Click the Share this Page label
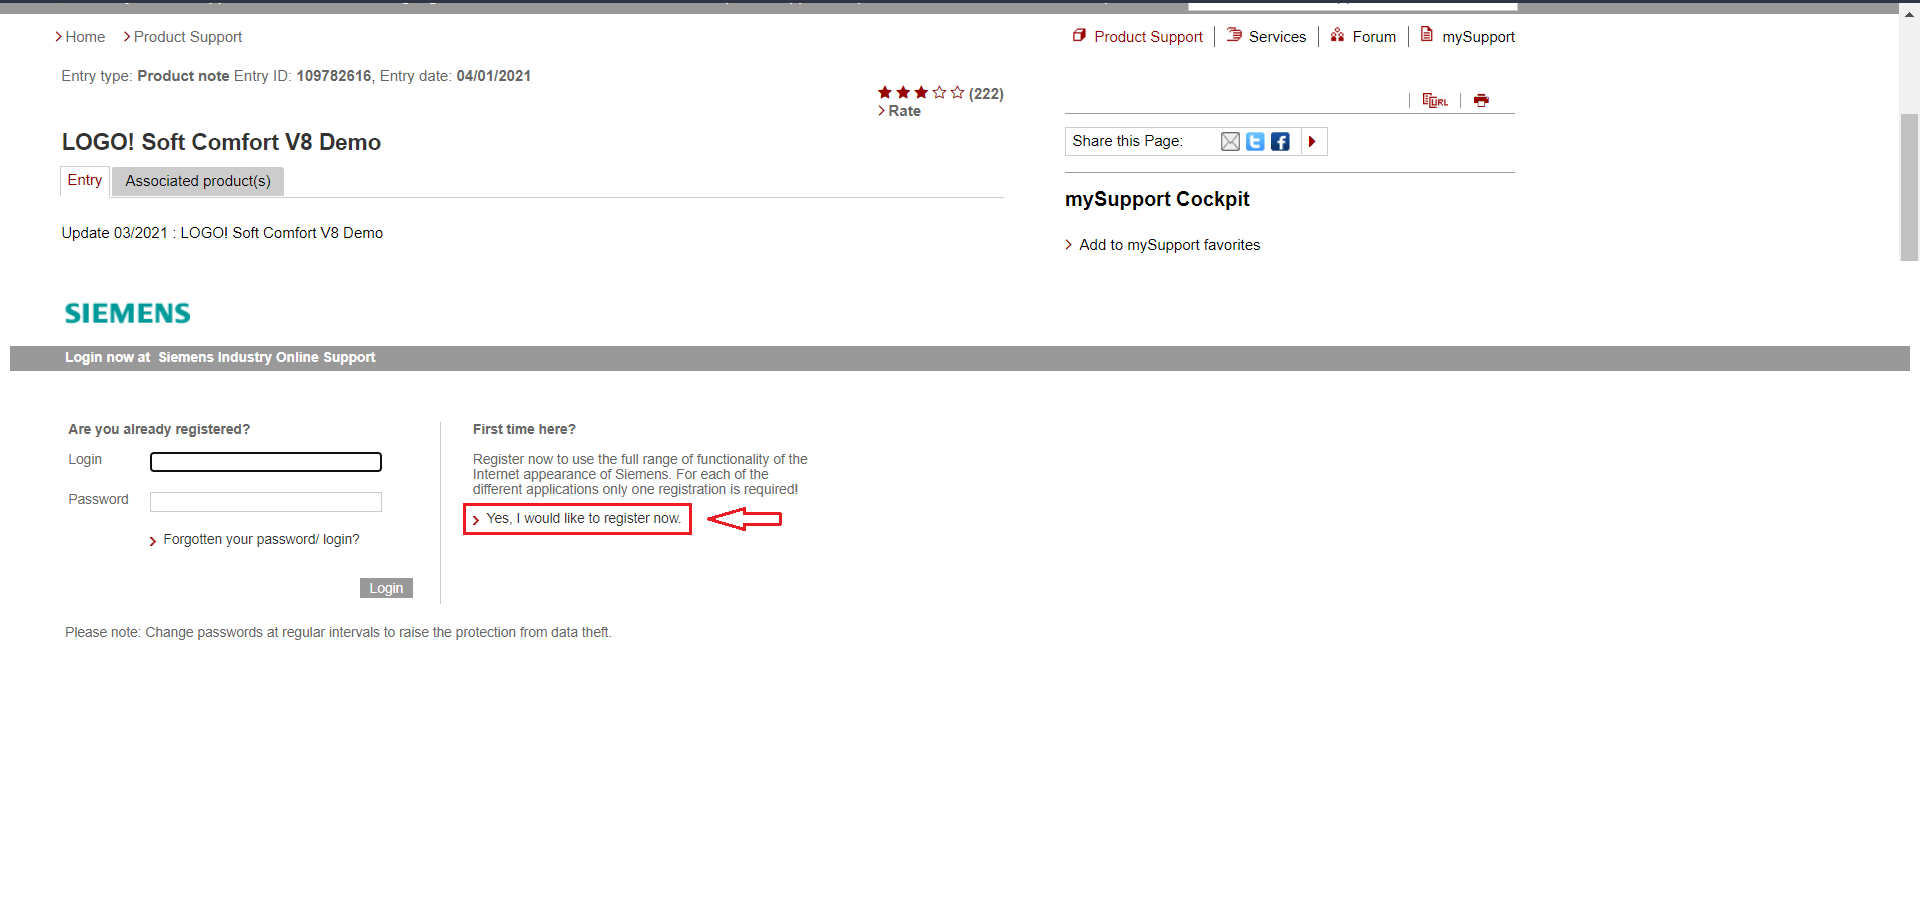This screenshot has height=900, width=1920. tap(1127, 141)
